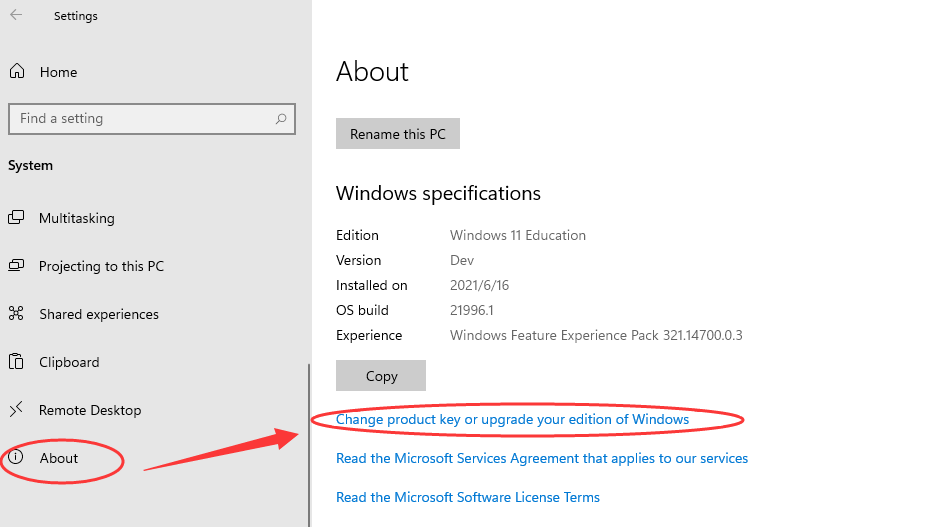Open Microsoft Software License Terms link
This screenshot has width=942, height=527.
[x=468, y=497]
